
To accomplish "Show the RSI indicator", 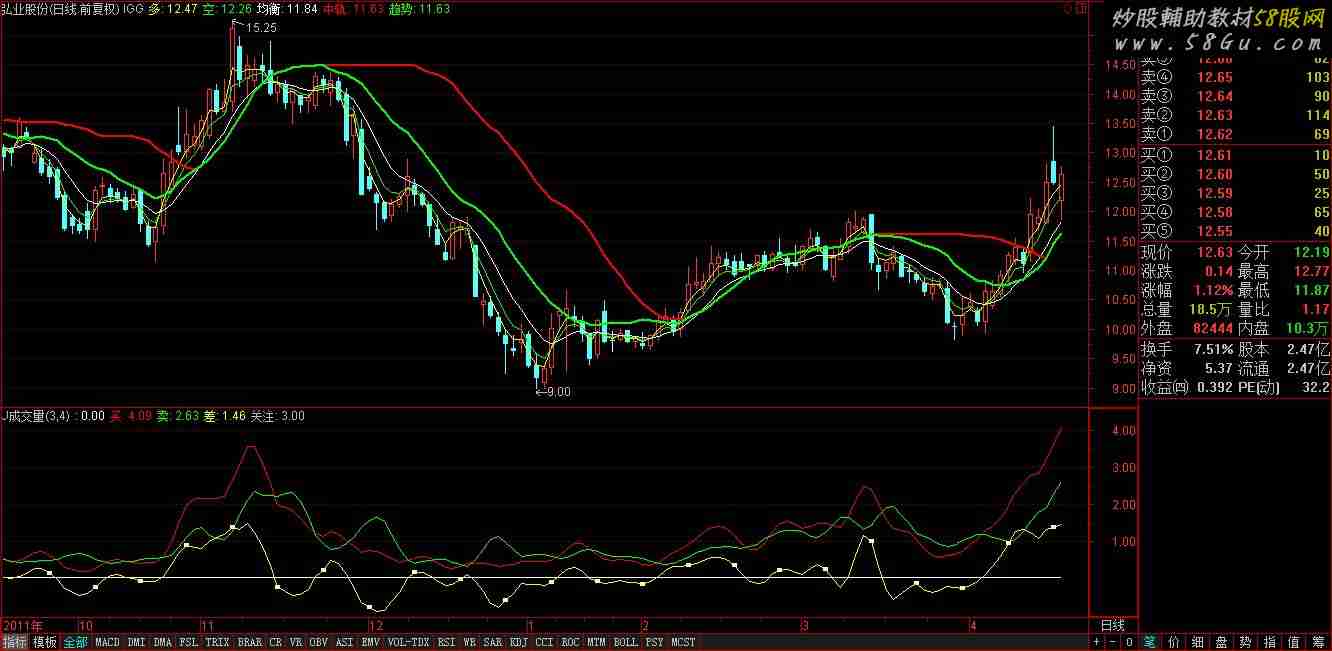I will click(x=447, y=642).
